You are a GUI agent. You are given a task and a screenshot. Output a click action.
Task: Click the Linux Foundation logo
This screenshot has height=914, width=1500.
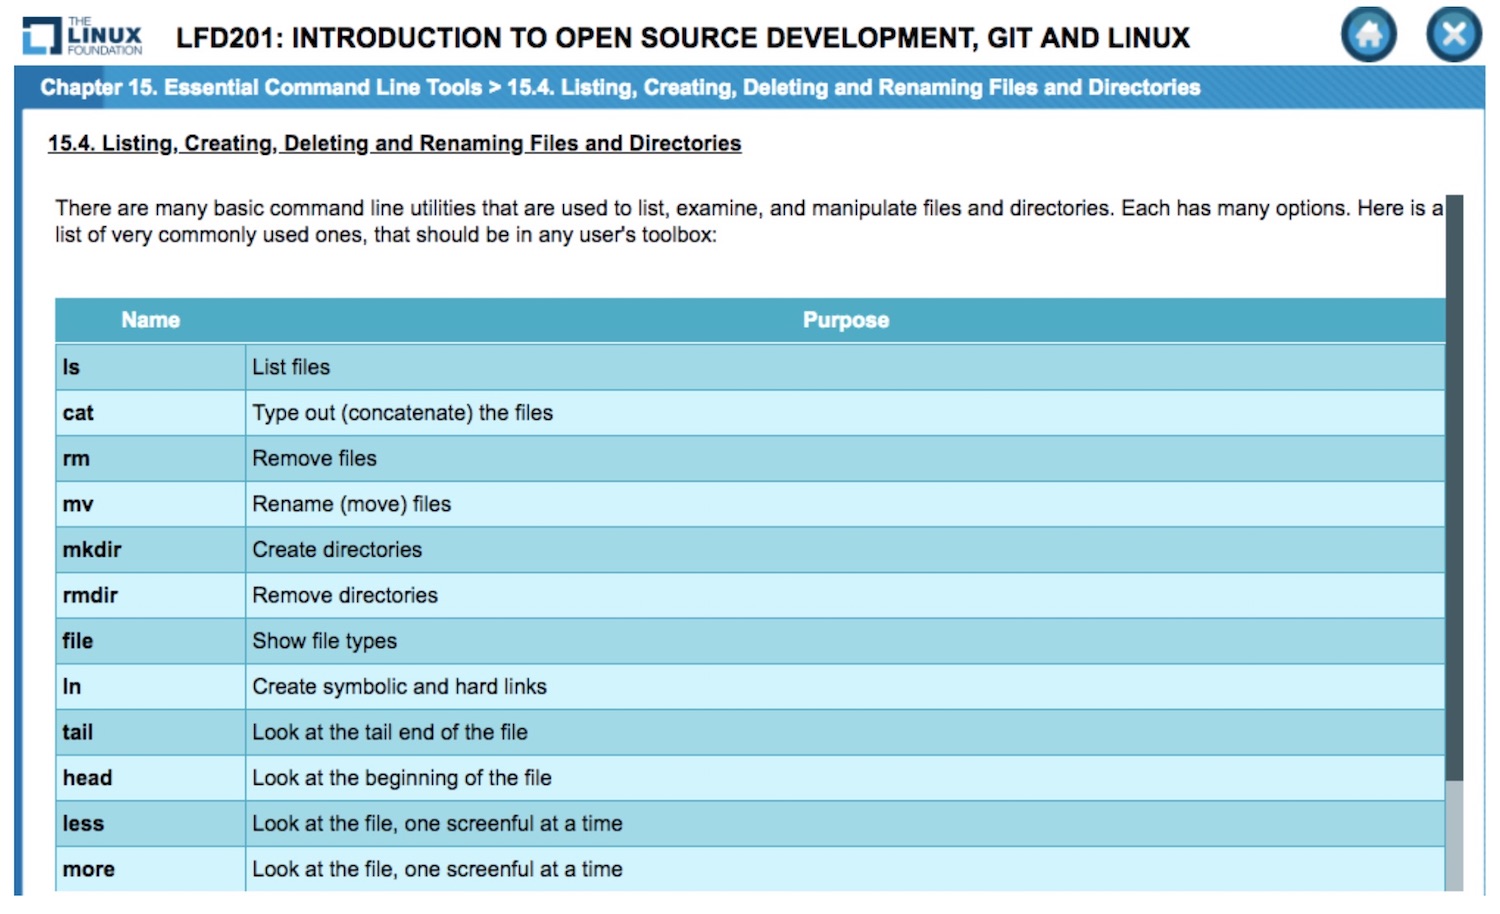83,36
